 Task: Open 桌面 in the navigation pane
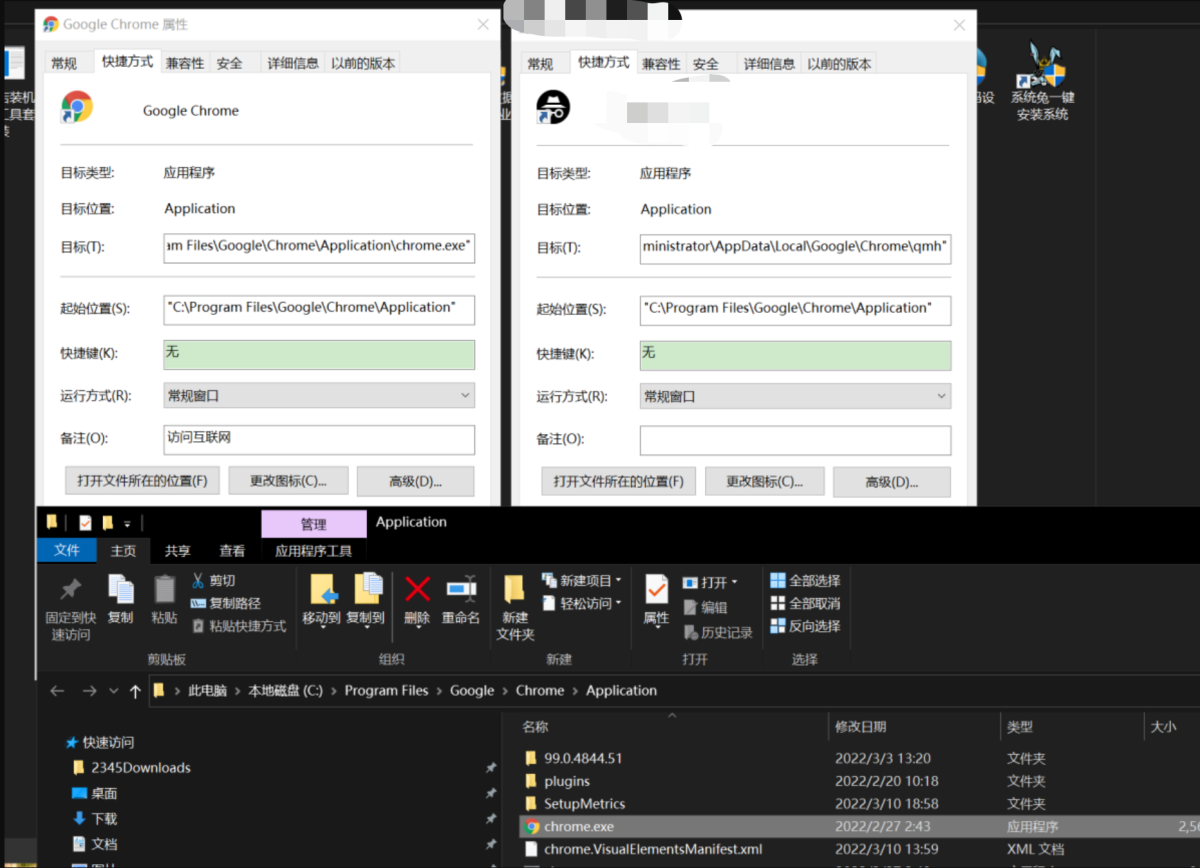[x=104, y=793]
